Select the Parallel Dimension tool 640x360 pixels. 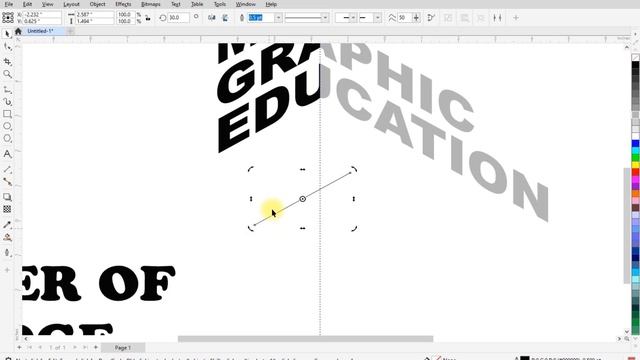(x=7, y=169)
